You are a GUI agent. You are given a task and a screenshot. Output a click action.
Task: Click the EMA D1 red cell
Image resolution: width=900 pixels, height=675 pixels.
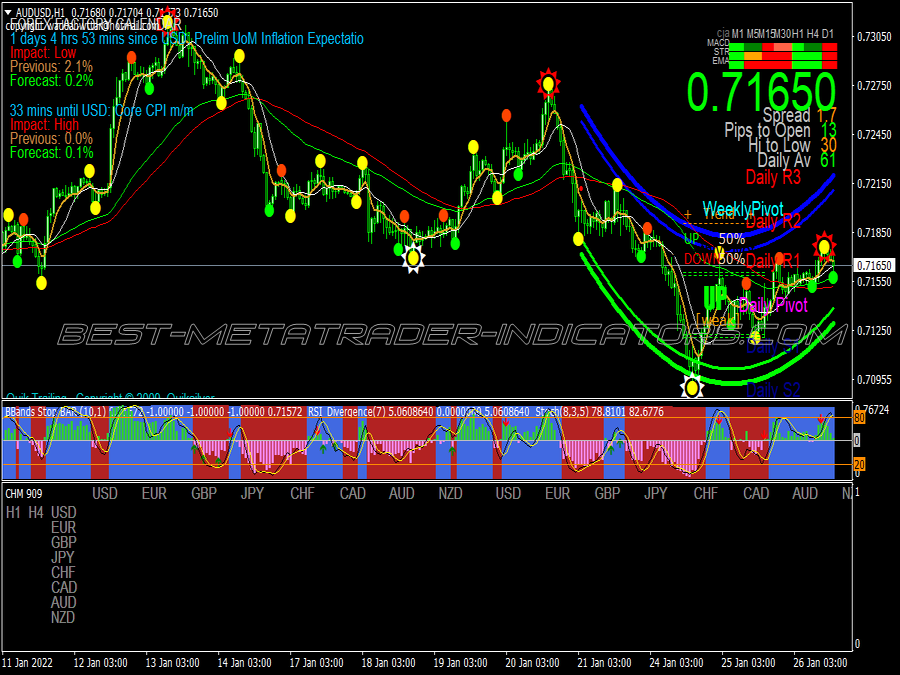pos(829,65)
